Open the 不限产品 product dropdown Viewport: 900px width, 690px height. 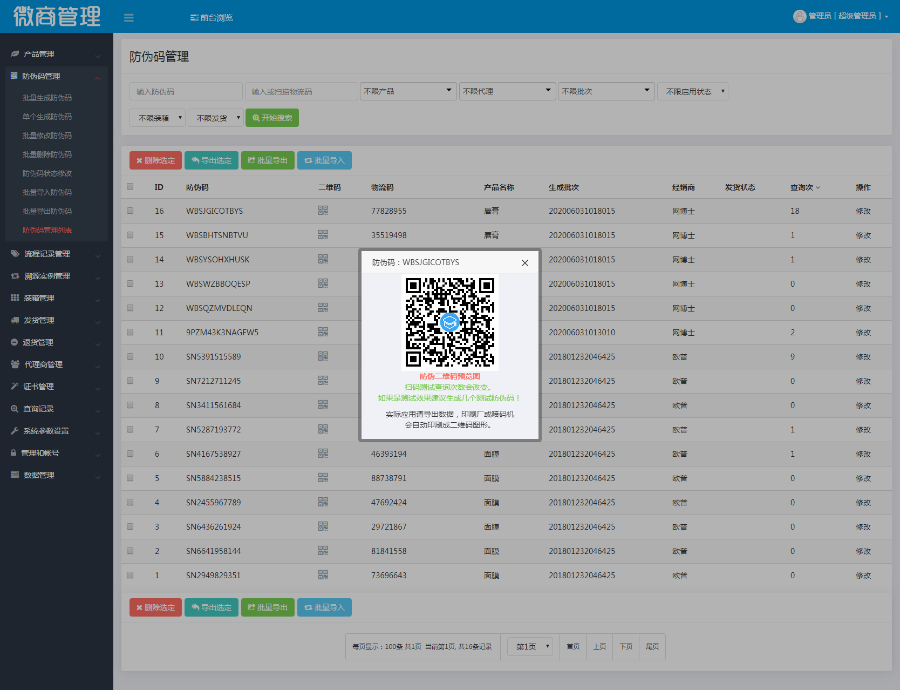click(x=408, y=91)
